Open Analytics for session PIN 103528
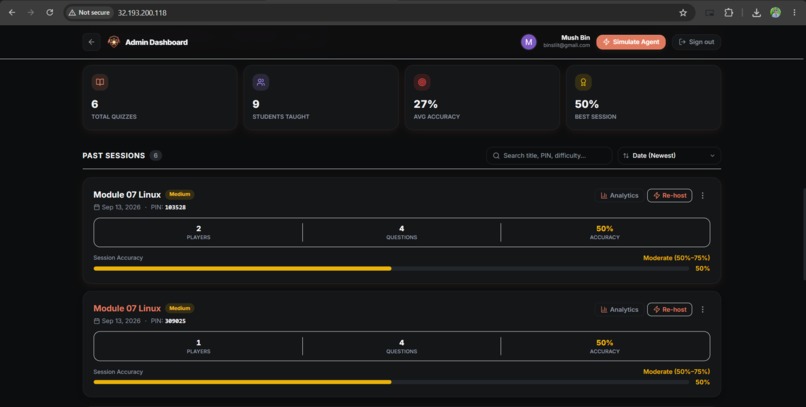 (619, 195)
